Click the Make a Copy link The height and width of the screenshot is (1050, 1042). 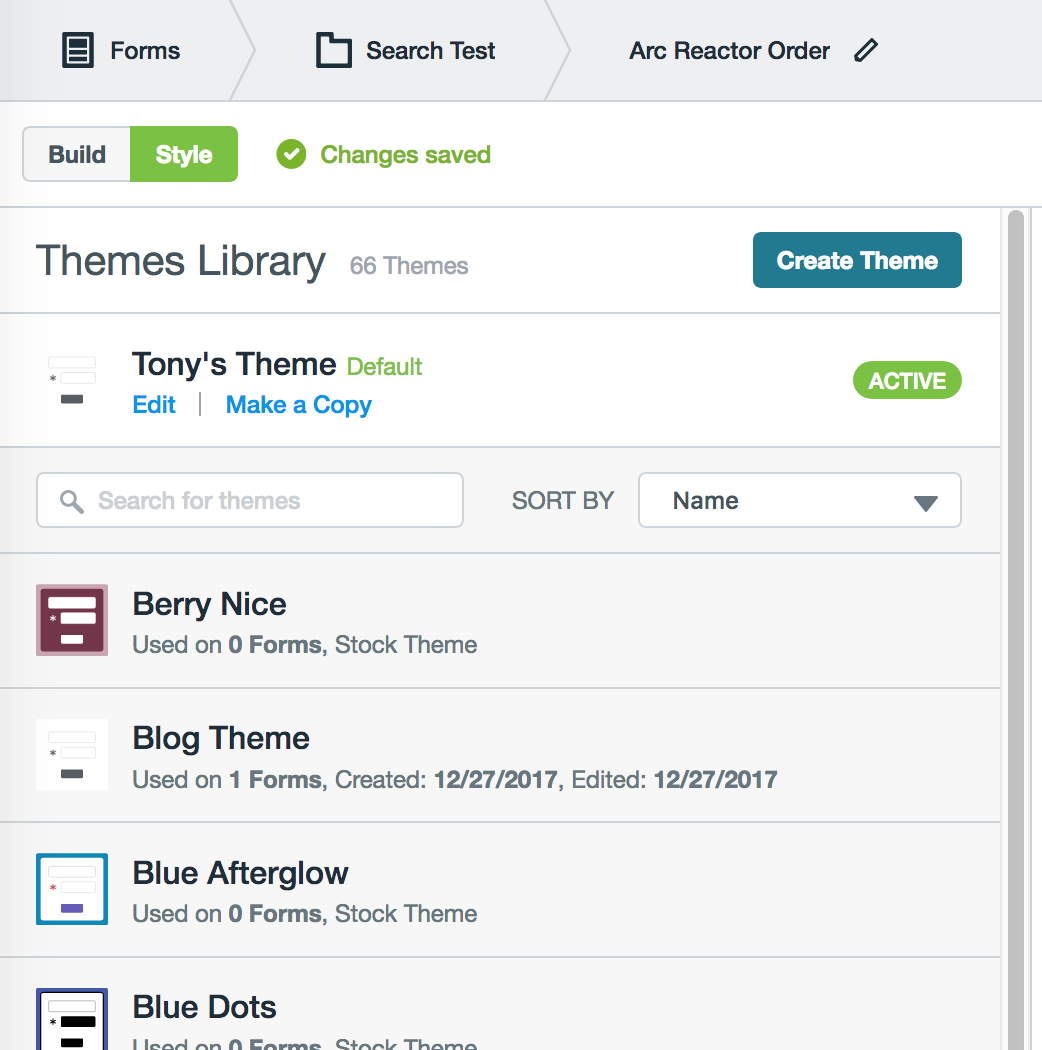[x=298, y=405]
